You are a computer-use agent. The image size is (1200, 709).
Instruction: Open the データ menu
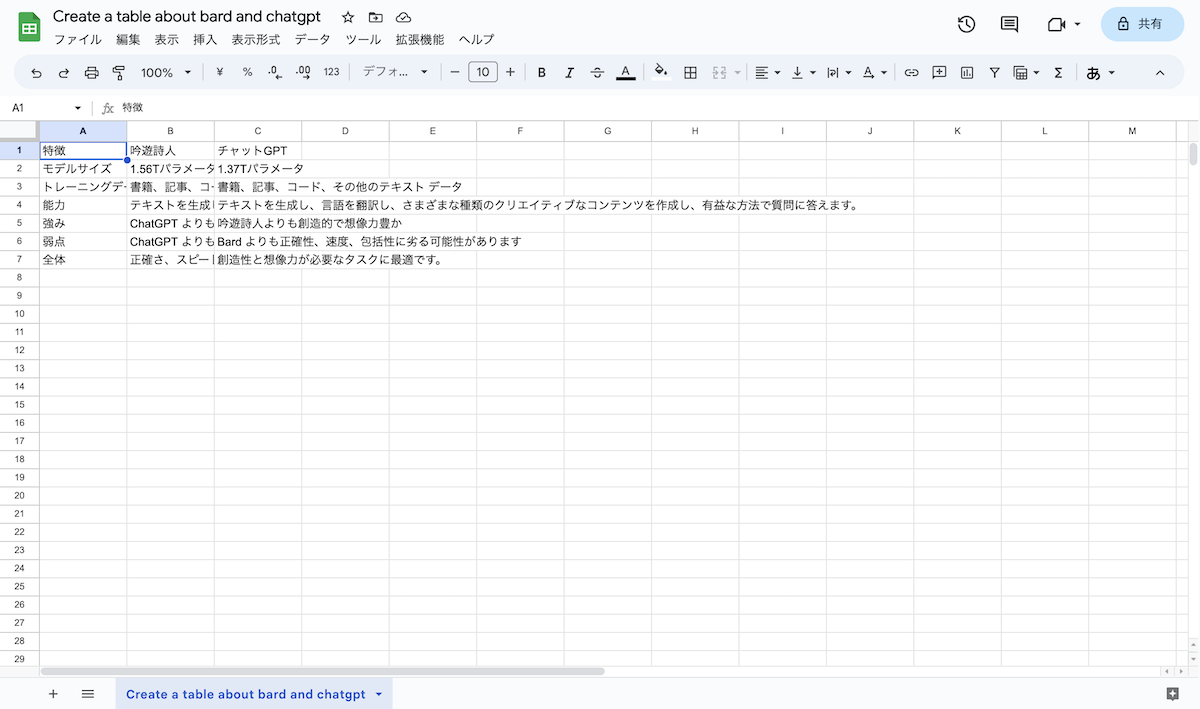(312, 40)
